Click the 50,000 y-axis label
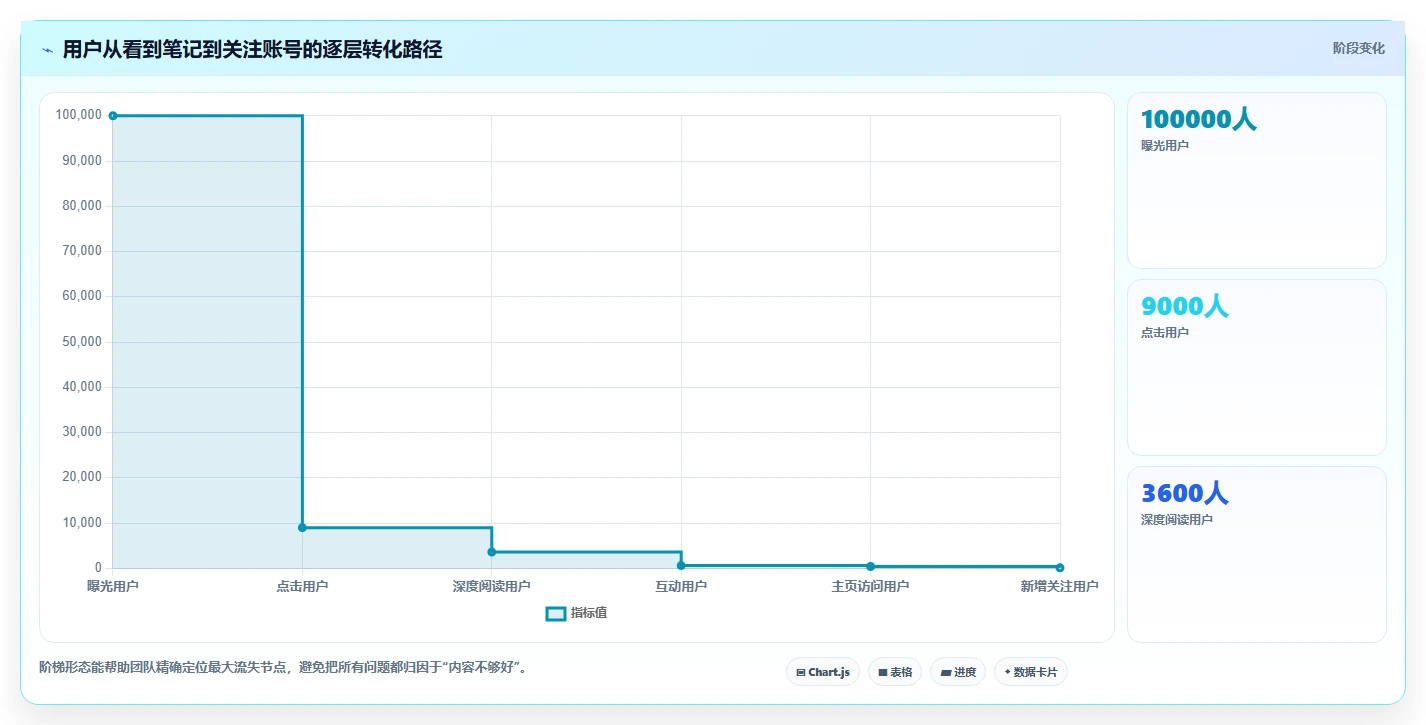Screen dimensions: 1426x725 [x=82, y=341]
